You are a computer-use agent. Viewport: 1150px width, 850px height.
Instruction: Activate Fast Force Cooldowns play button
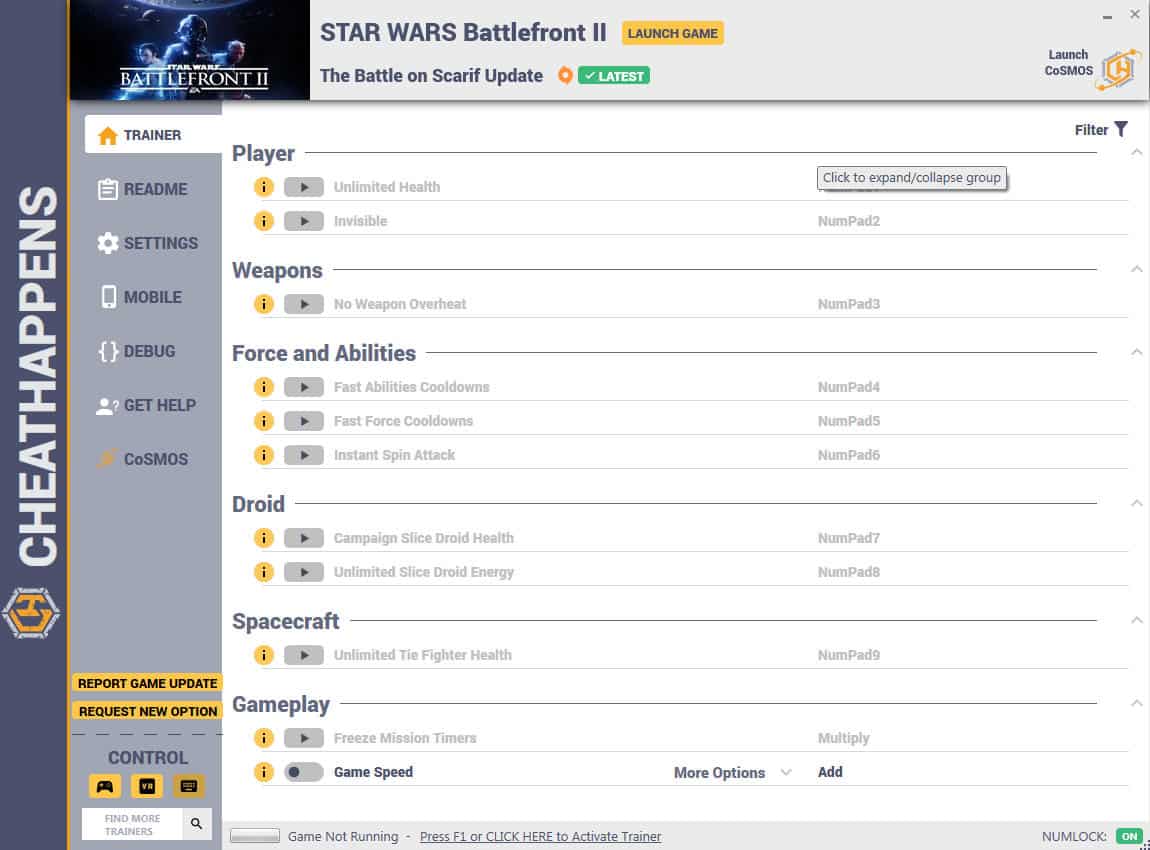(304, 421)
